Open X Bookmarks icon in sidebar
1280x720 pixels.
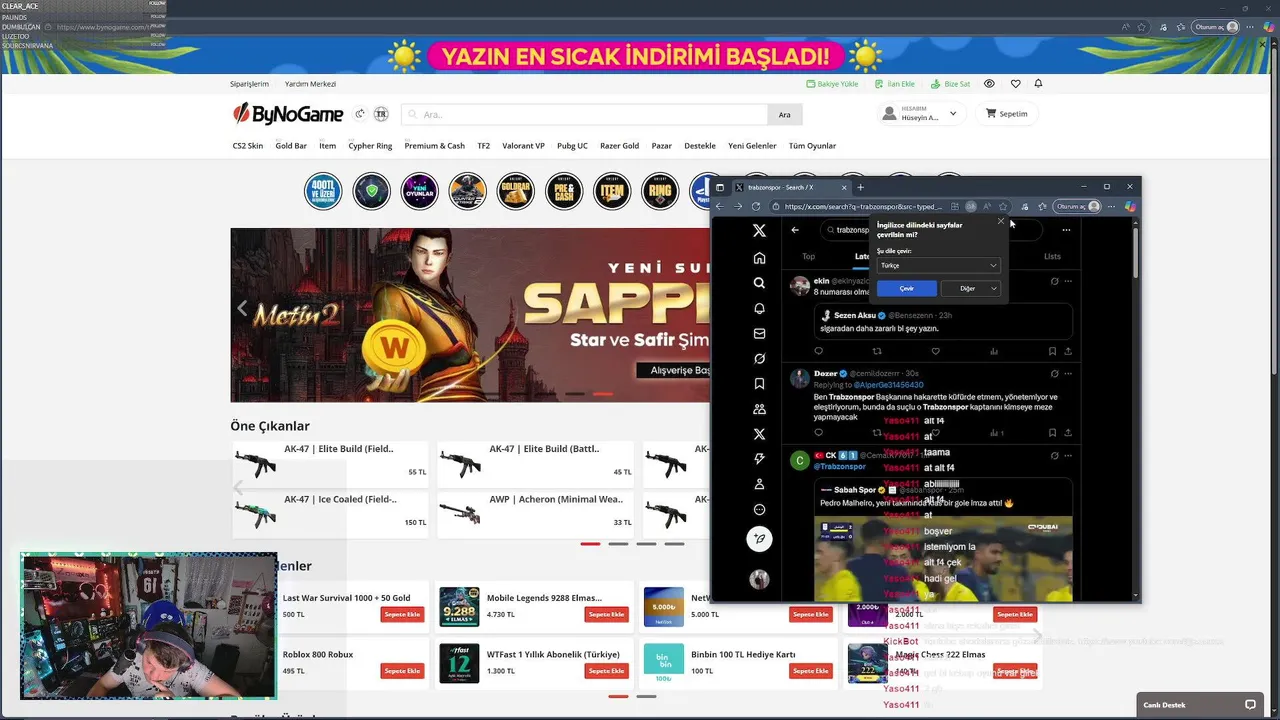coord(759,384)
